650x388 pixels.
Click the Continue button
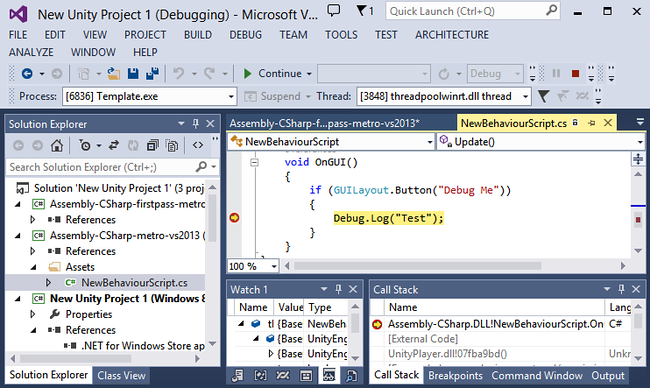tap(277, 74)
